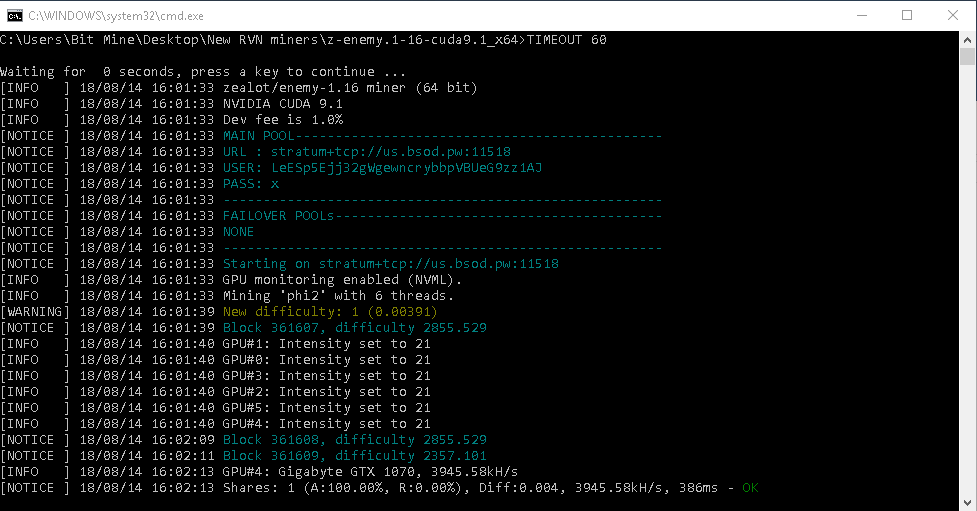Click the green 'OK' status text
The width and height of the screenshot is (977, 511).
tap(750, 488)
